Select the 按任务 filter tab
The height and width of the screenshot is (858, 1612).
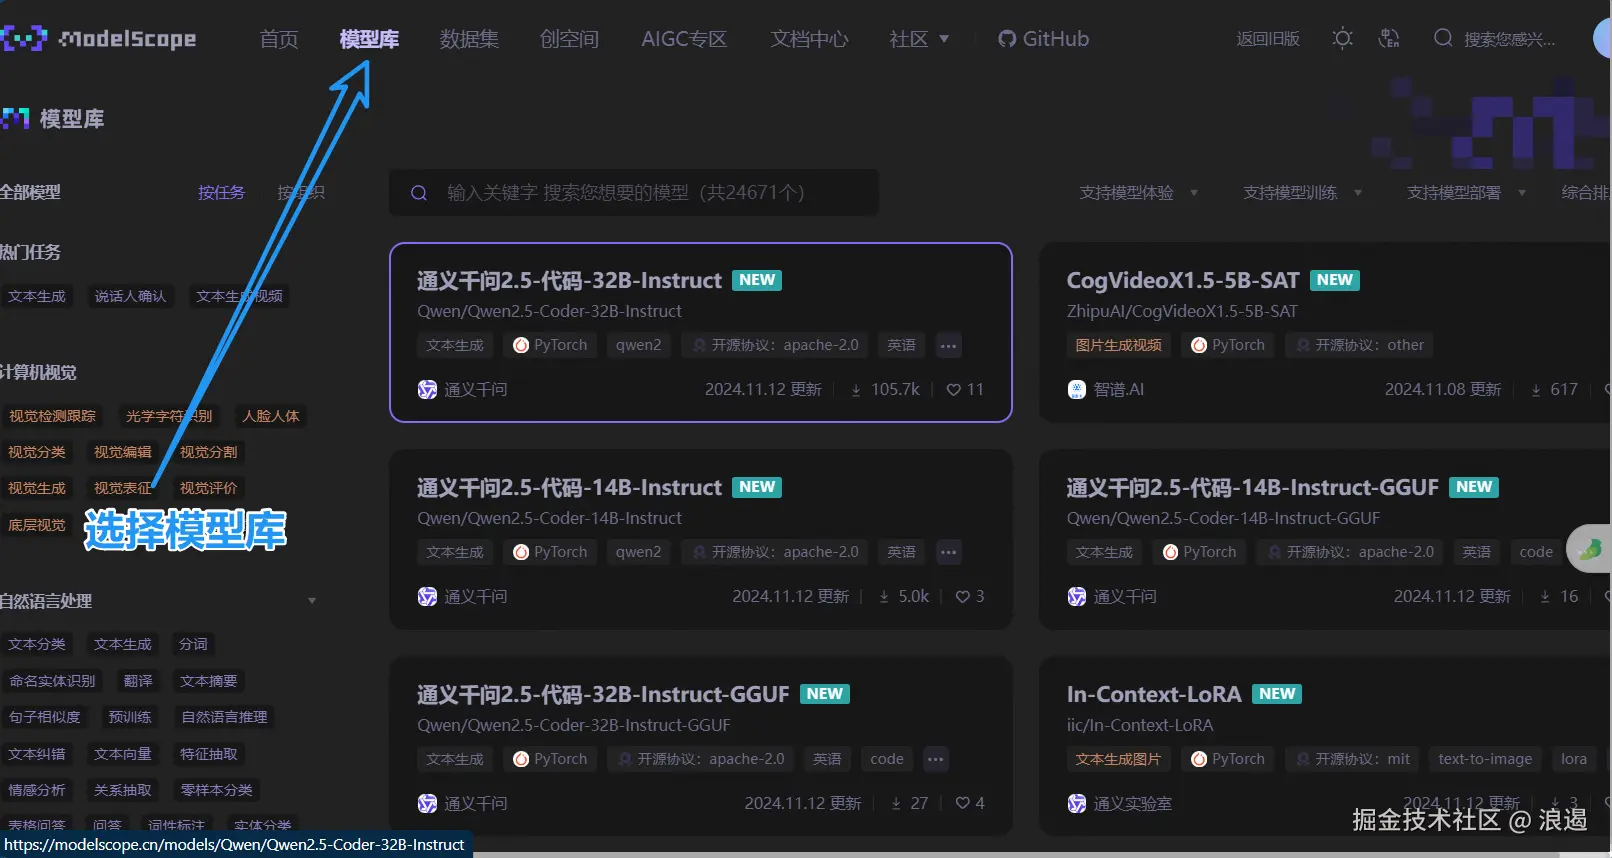221,192
